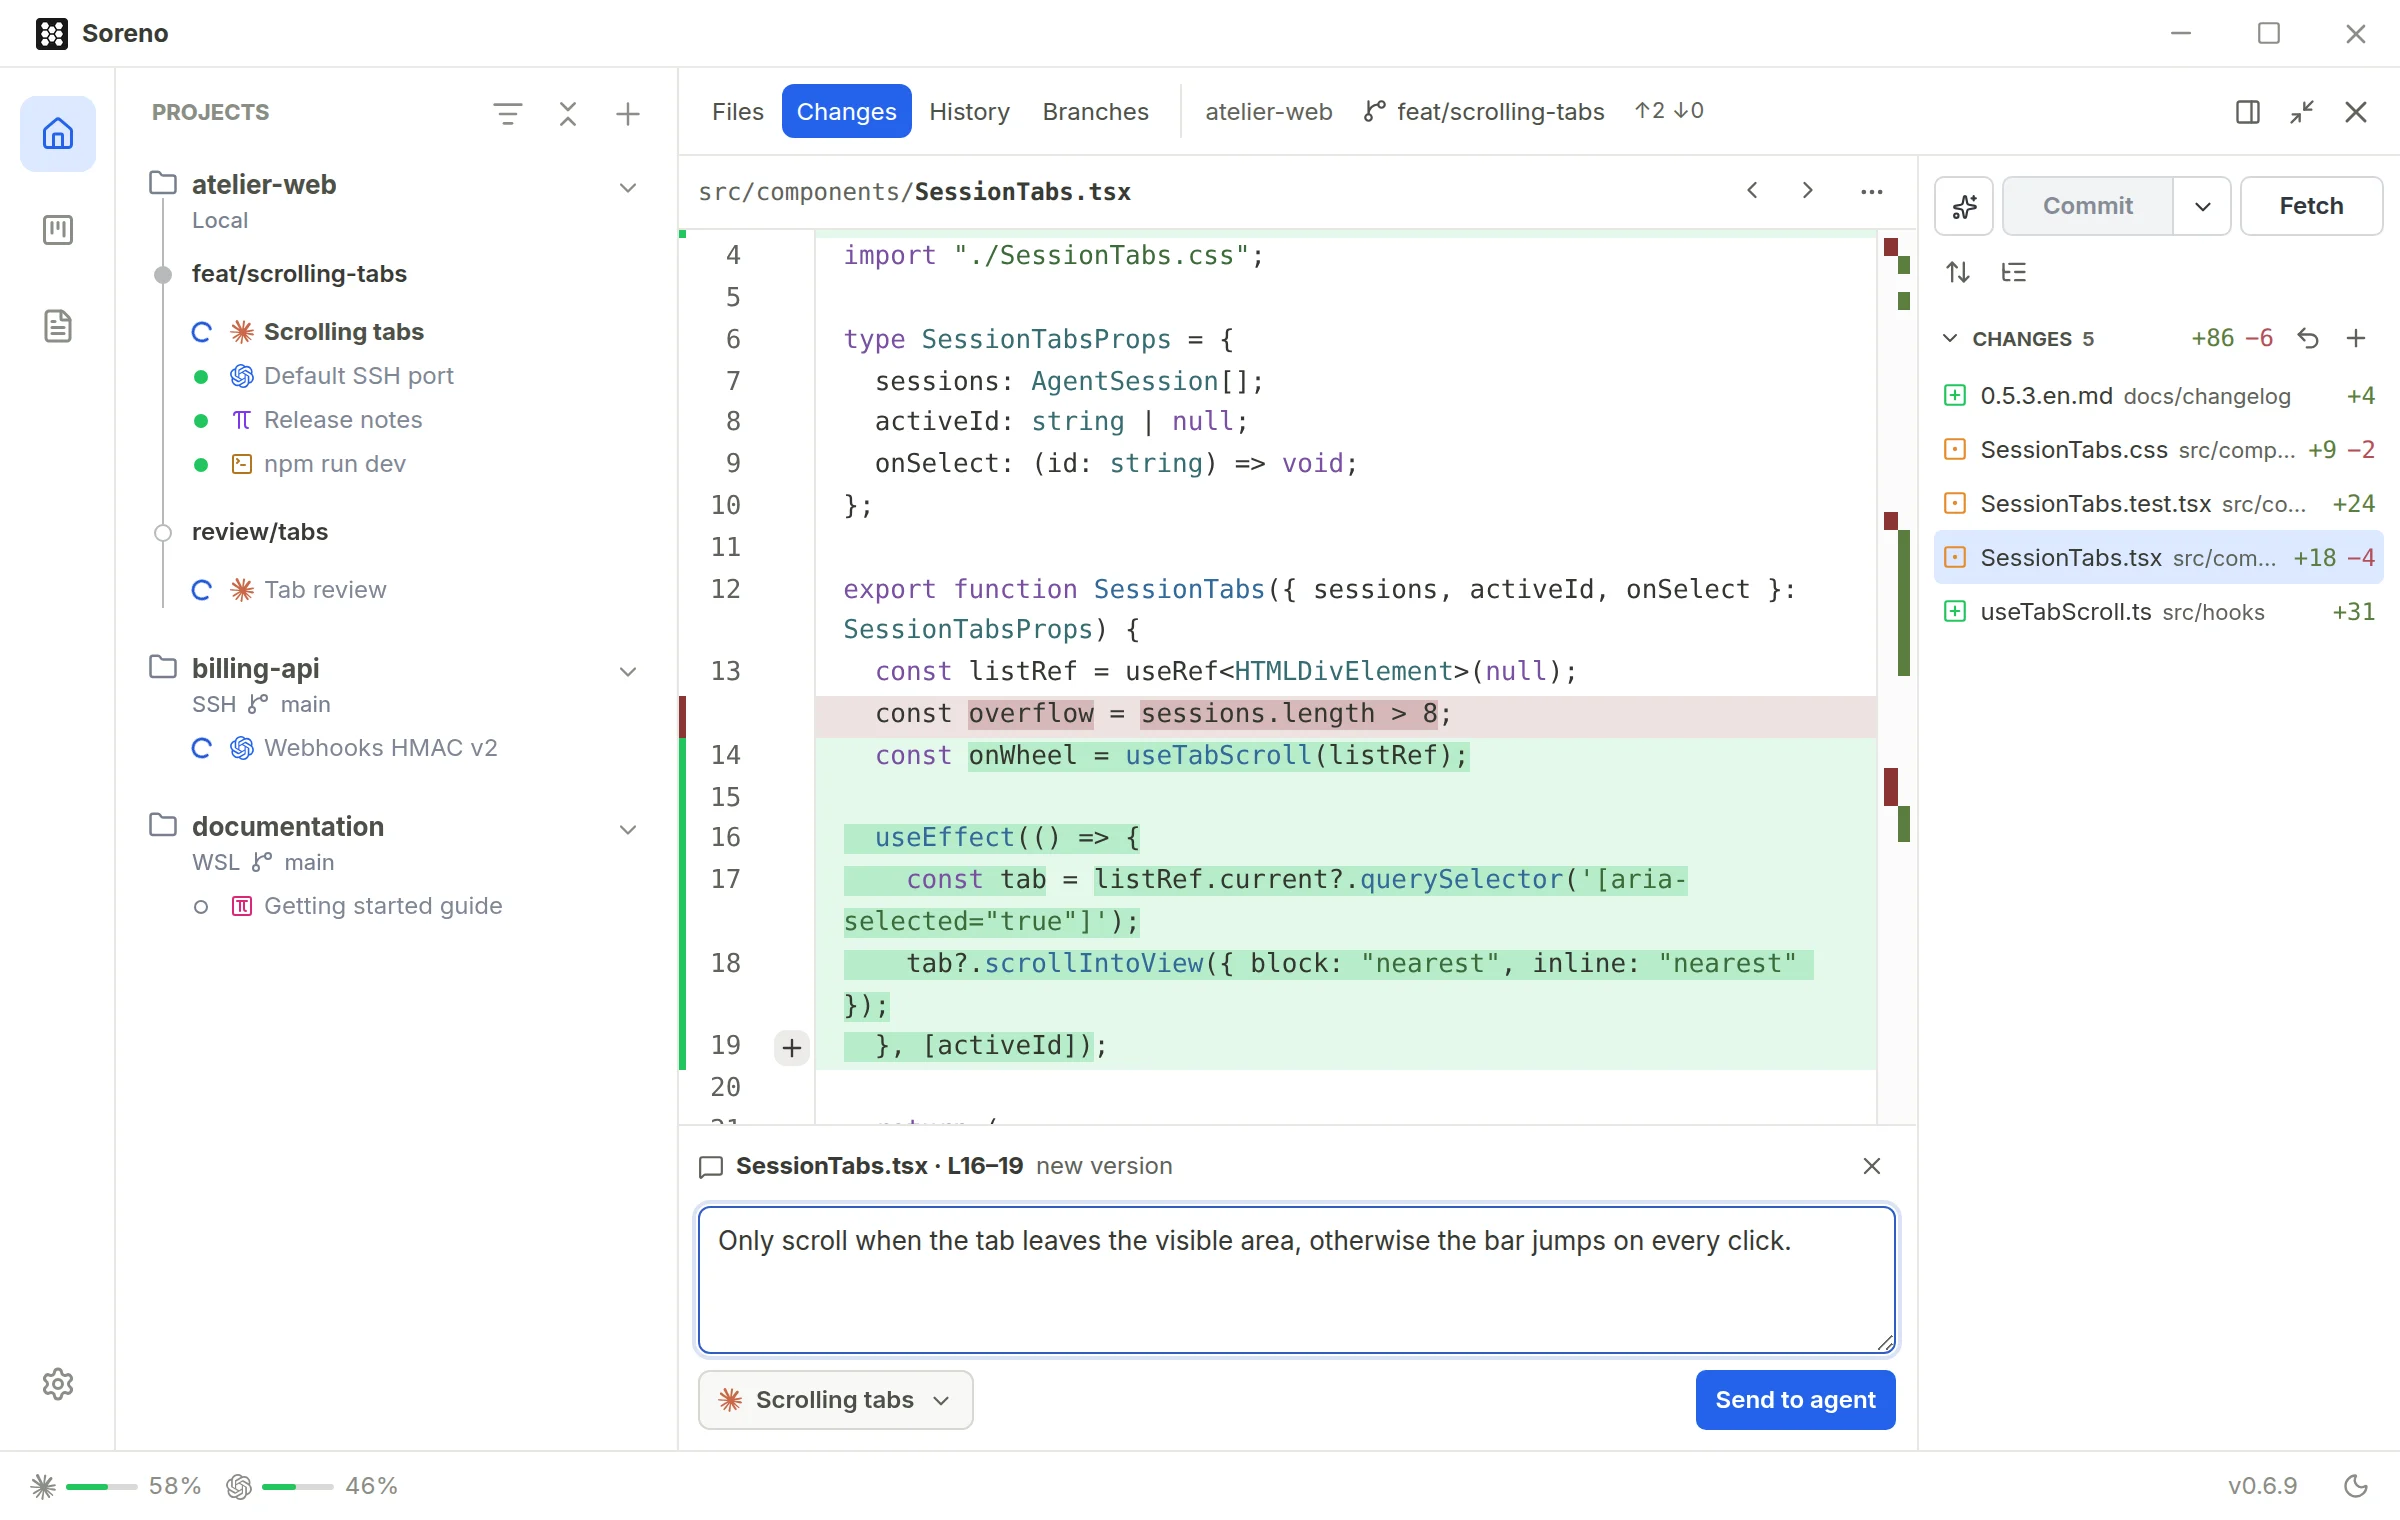2400x1520 pixels.
Task: Click the shrink panel arrows icon
Action: click(x=2302, y=112)
